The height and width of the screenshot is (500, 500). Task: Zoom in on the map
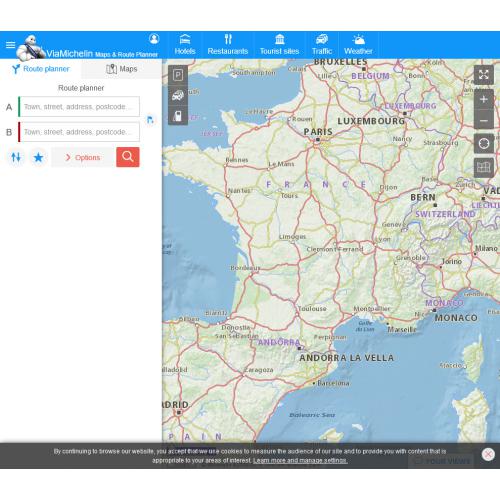pyautogui.click(x=484, y=99)
